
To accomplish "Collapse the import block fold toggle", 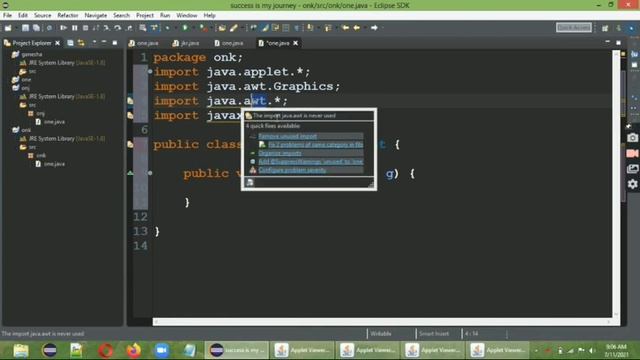I will [150, 71].
